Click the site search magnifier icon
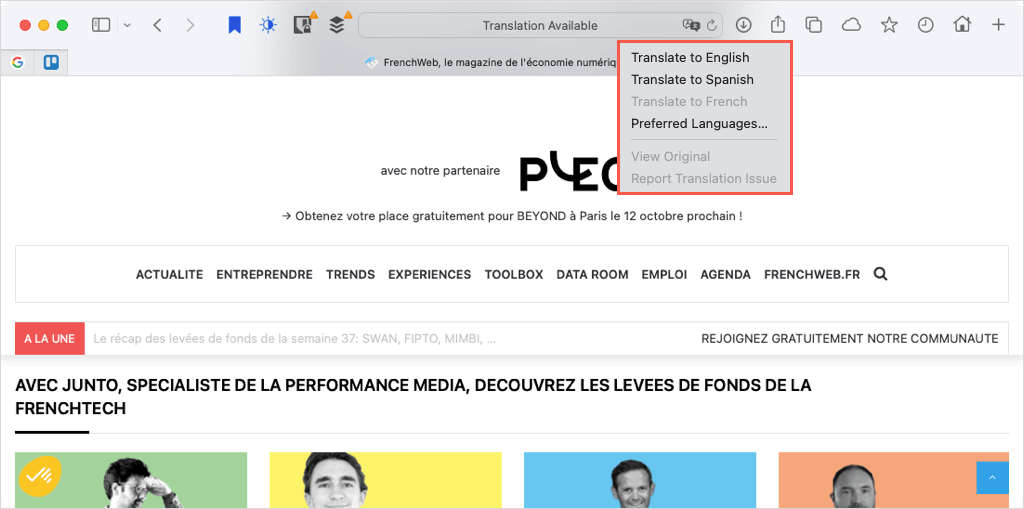The height and width of the screenshot is (509, 1024). coord(880,274)
